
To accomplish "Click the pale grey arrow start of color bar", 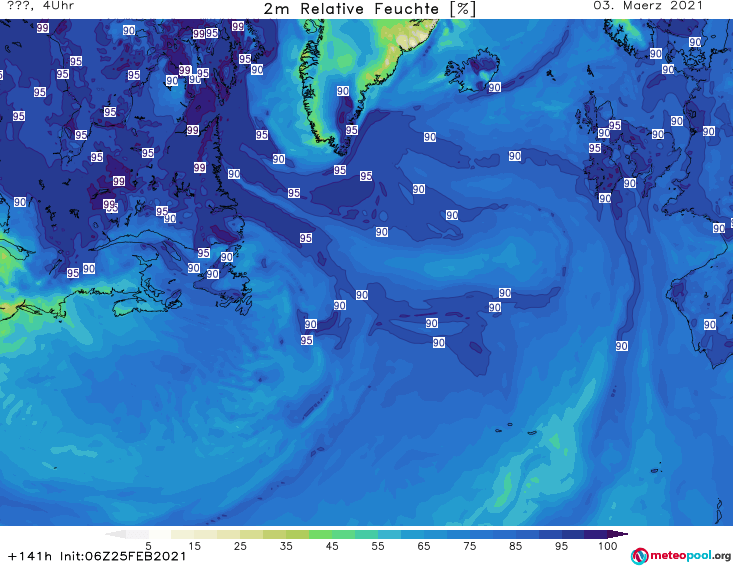I will (115, 534).
